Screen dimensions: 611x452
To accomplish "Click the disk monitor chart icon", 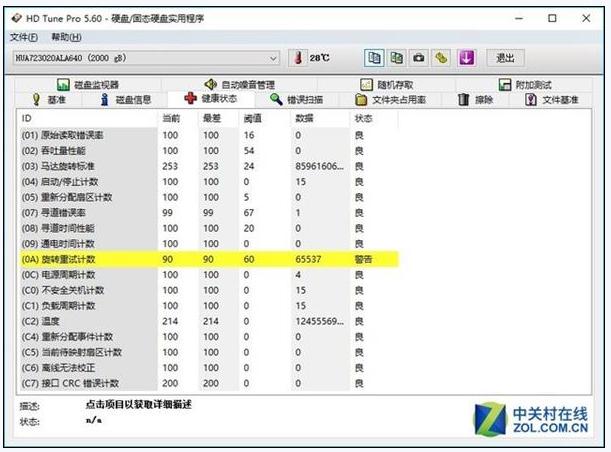I will point(63,85).
